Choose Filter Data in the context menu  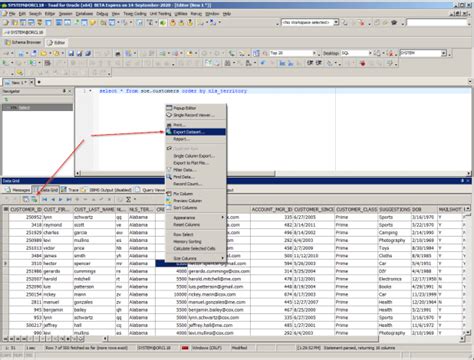point(196,170)
